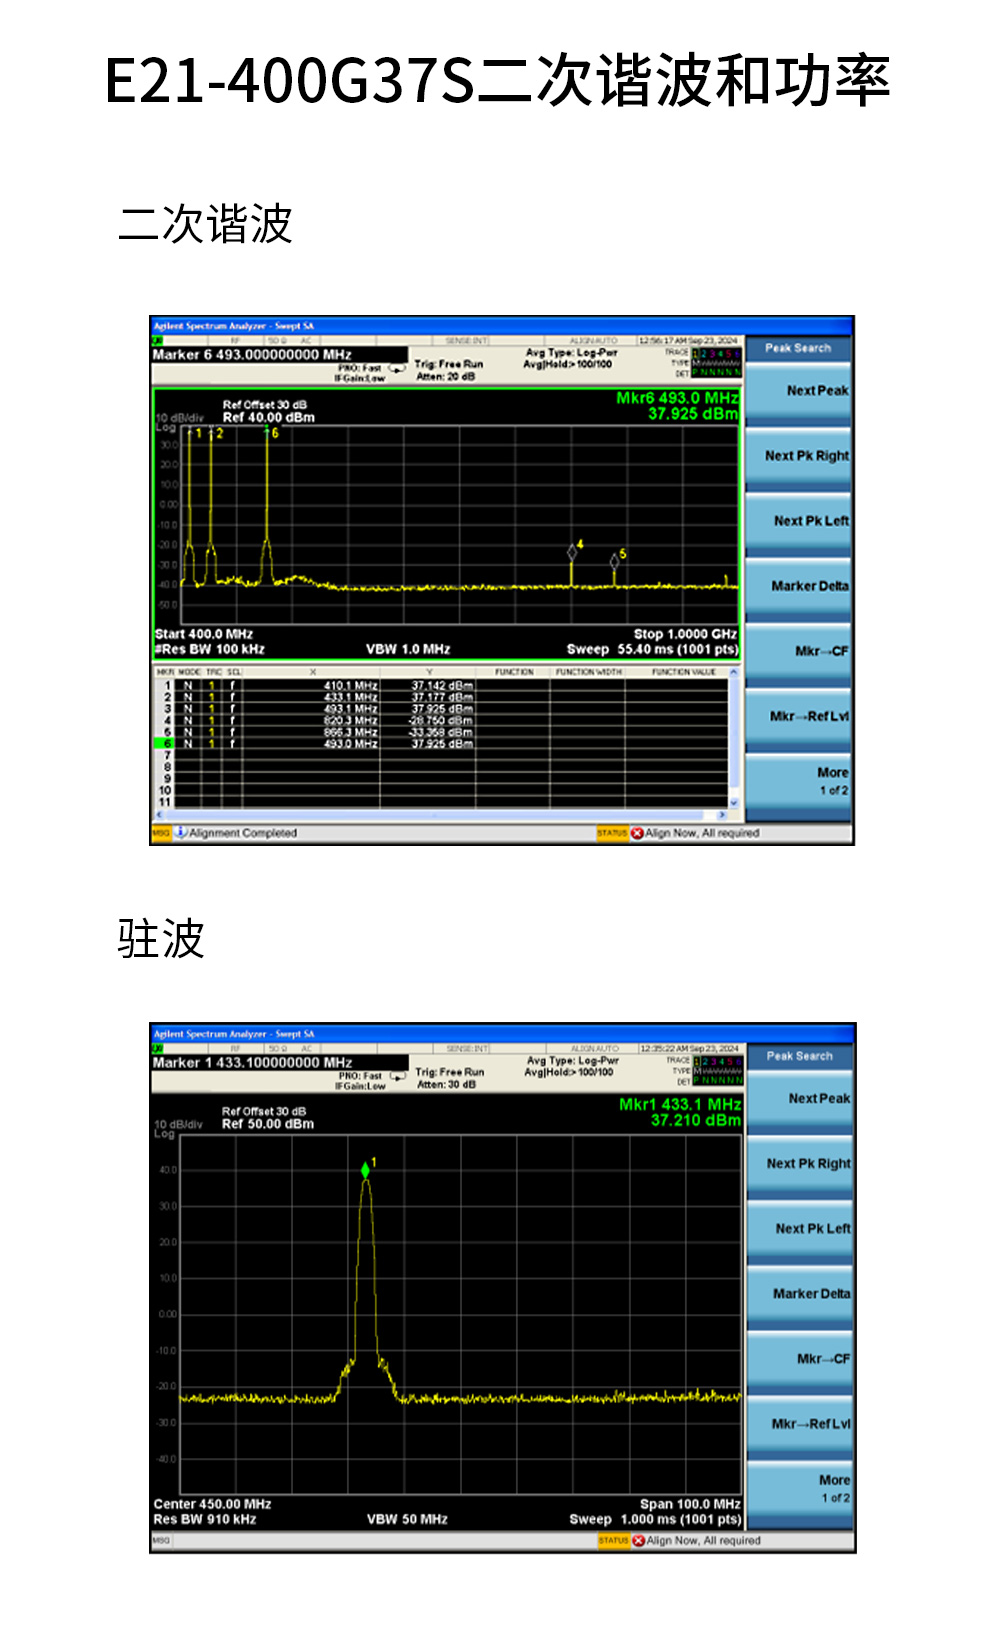
Task: Click Alignment Completed info icon in upper analyzer
Action: pos(181,833)
